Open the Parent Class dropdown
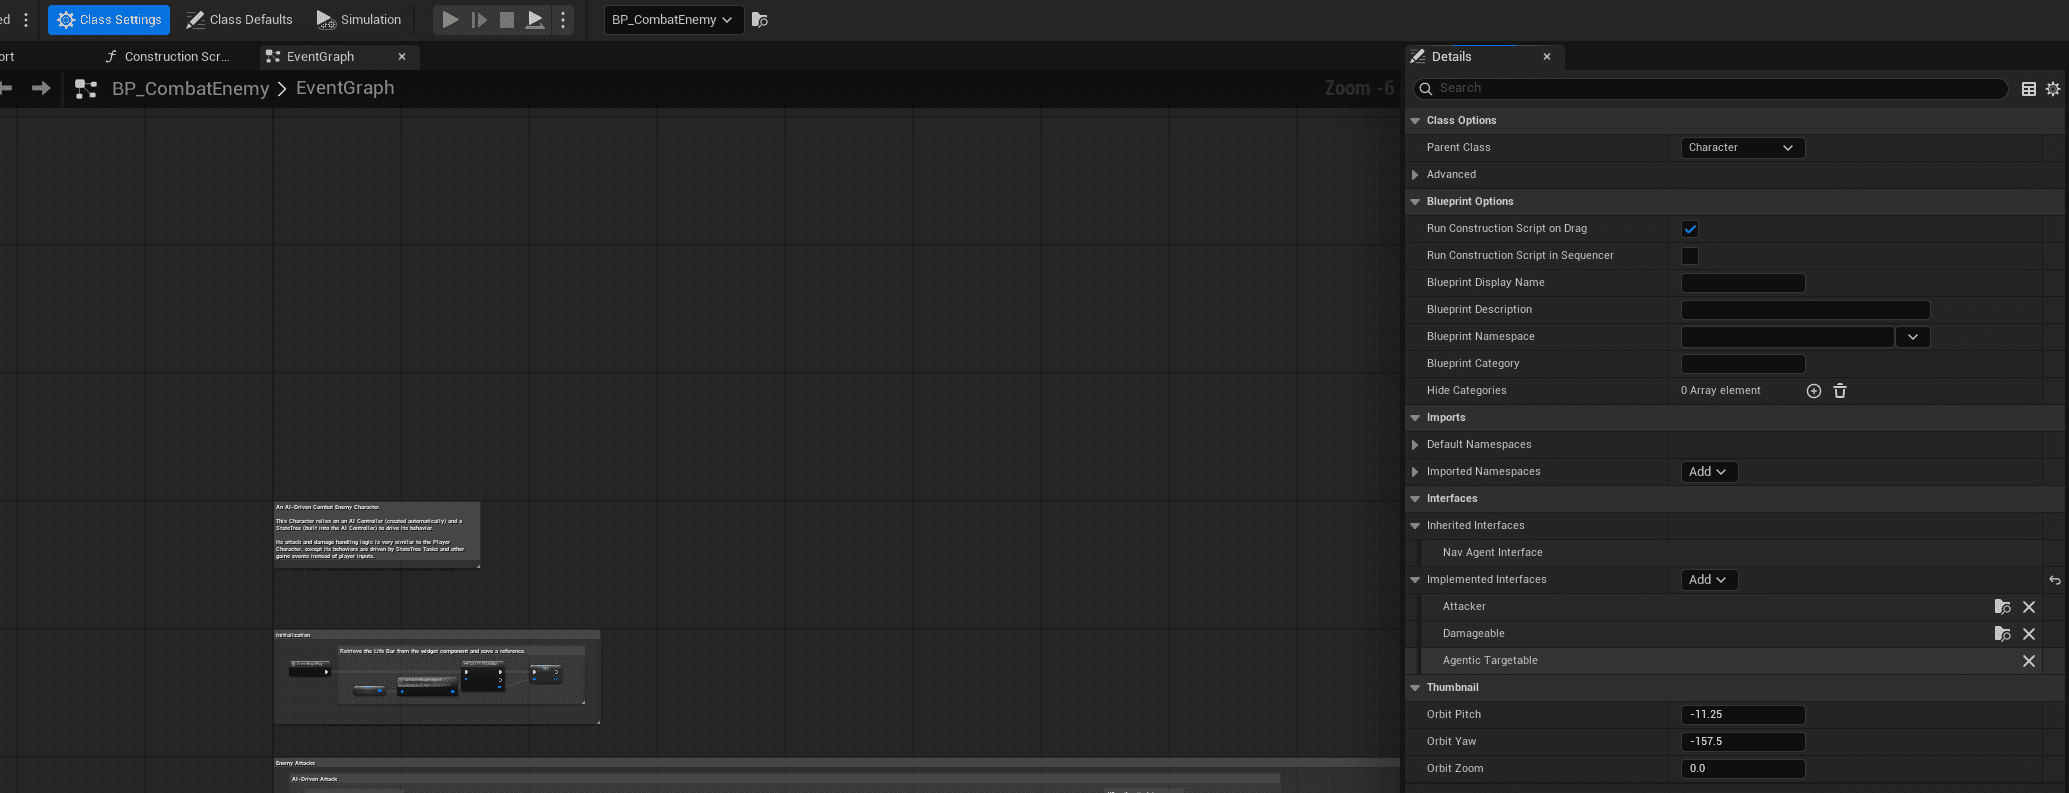Viewport: 2069px width, 793px height. pyautogui.click(x=1742, y=148)
